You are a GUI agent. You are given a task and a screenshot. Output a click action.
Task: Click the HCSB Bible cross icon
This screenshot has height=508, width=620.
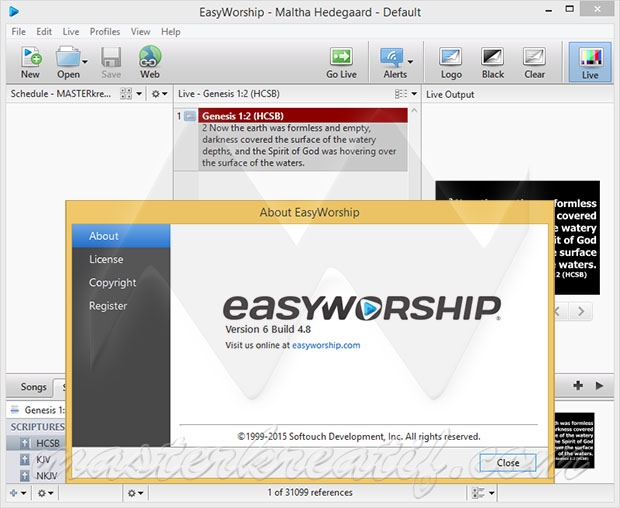(25, 444)
